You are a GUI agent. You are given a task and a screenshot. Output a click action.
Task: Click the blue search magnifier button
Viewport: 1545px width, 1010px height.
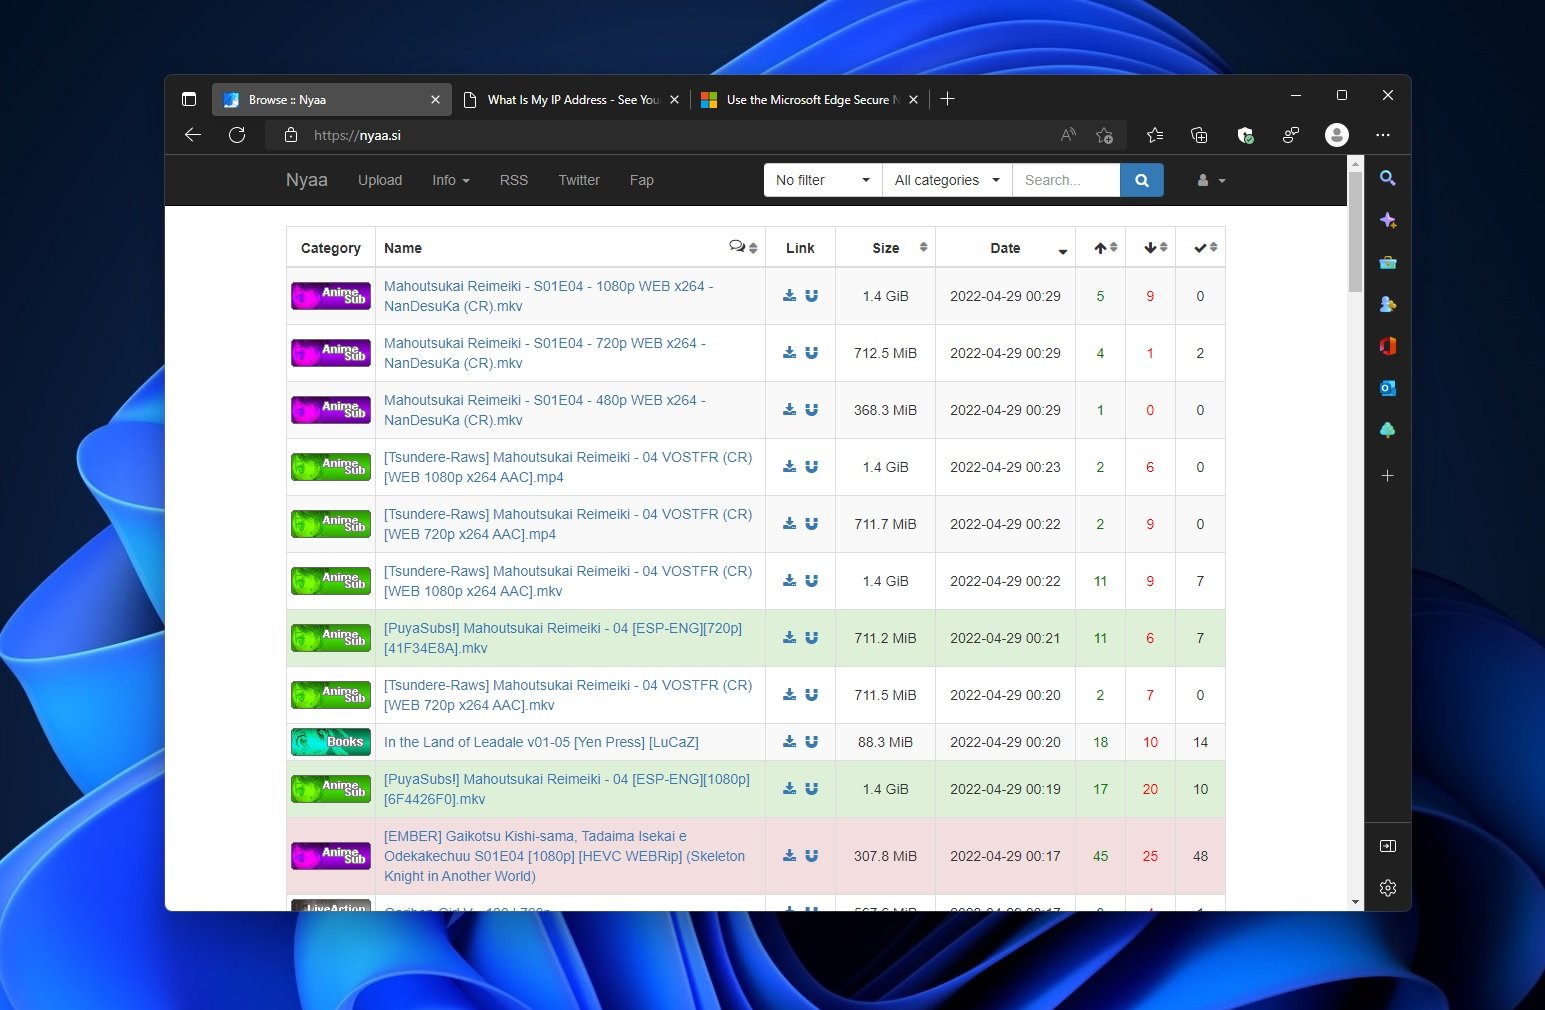[1141, 180]
